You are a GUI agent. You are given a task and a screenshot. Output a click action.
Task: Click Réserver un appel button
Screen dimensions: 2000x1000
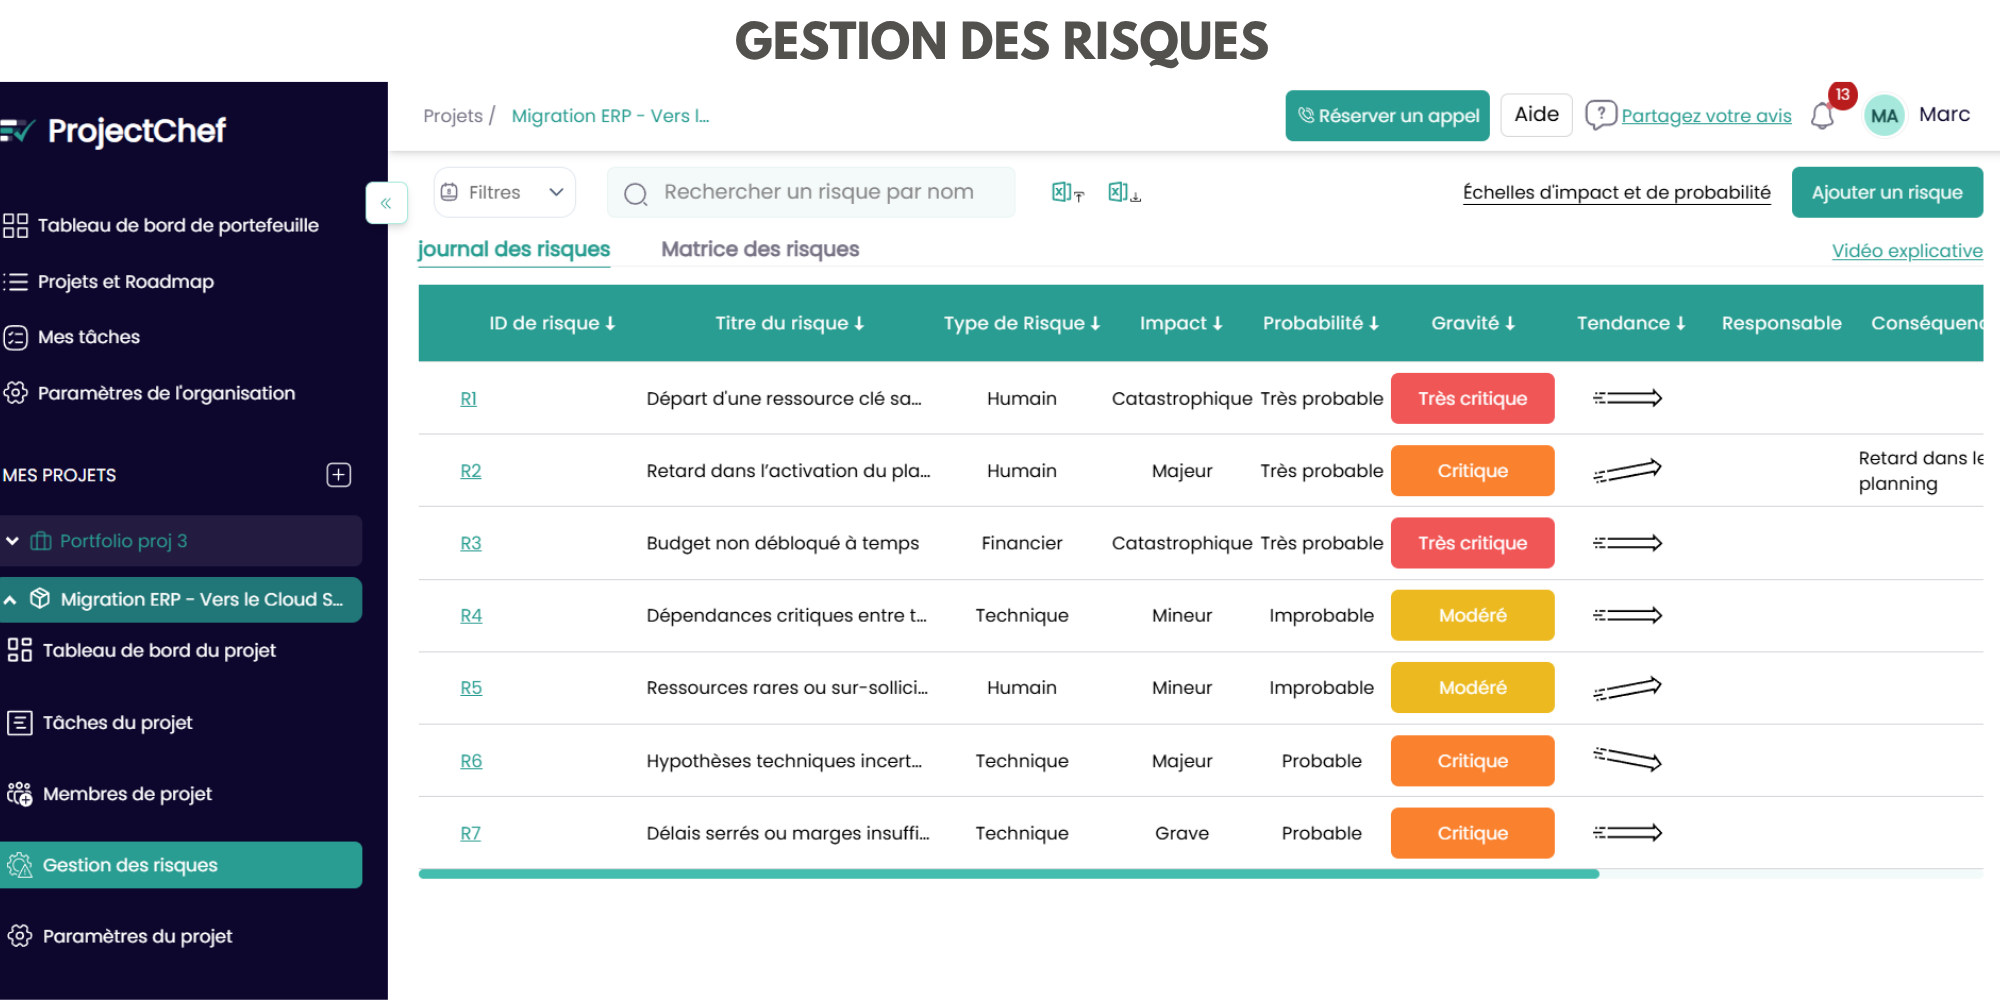pyautogui.click(x=1387, y=116)
